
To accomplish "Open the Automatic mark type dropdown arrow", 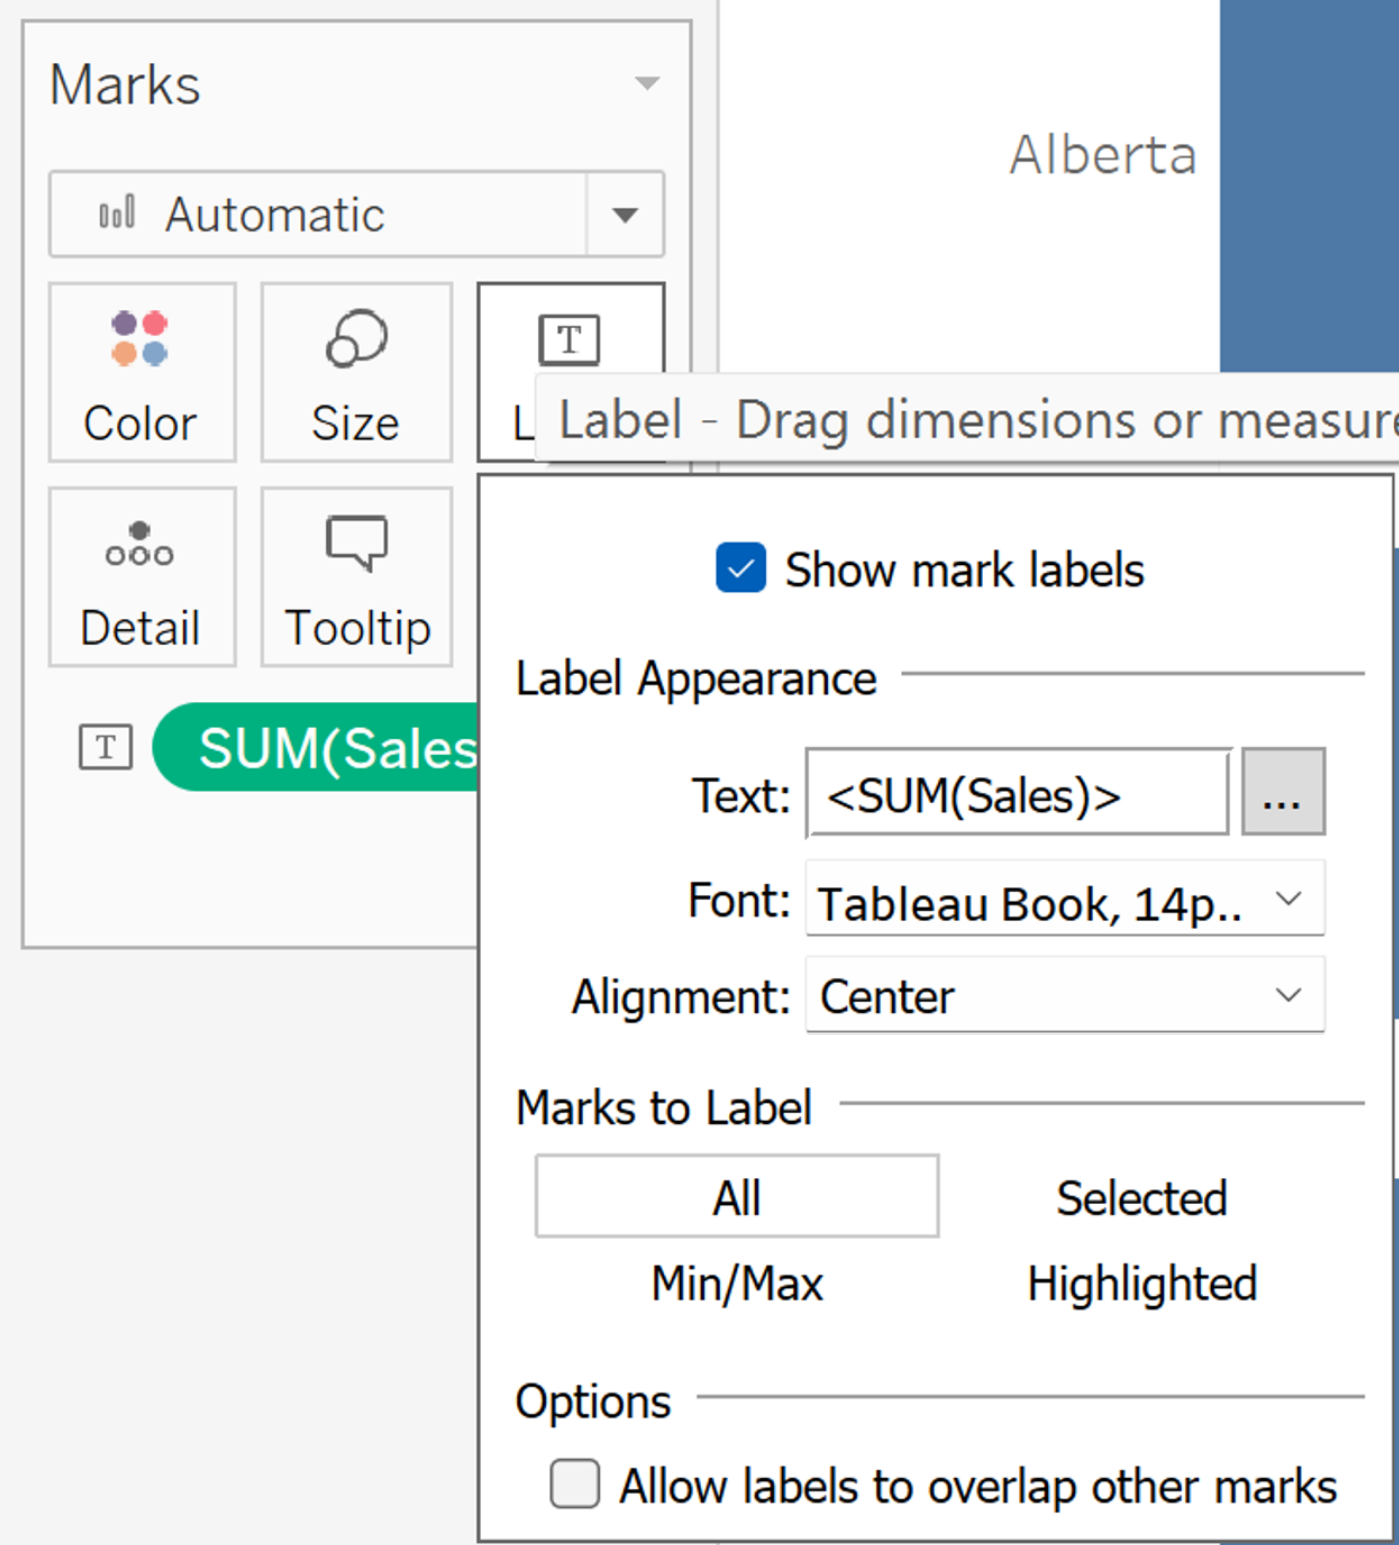I will point(625,214).
